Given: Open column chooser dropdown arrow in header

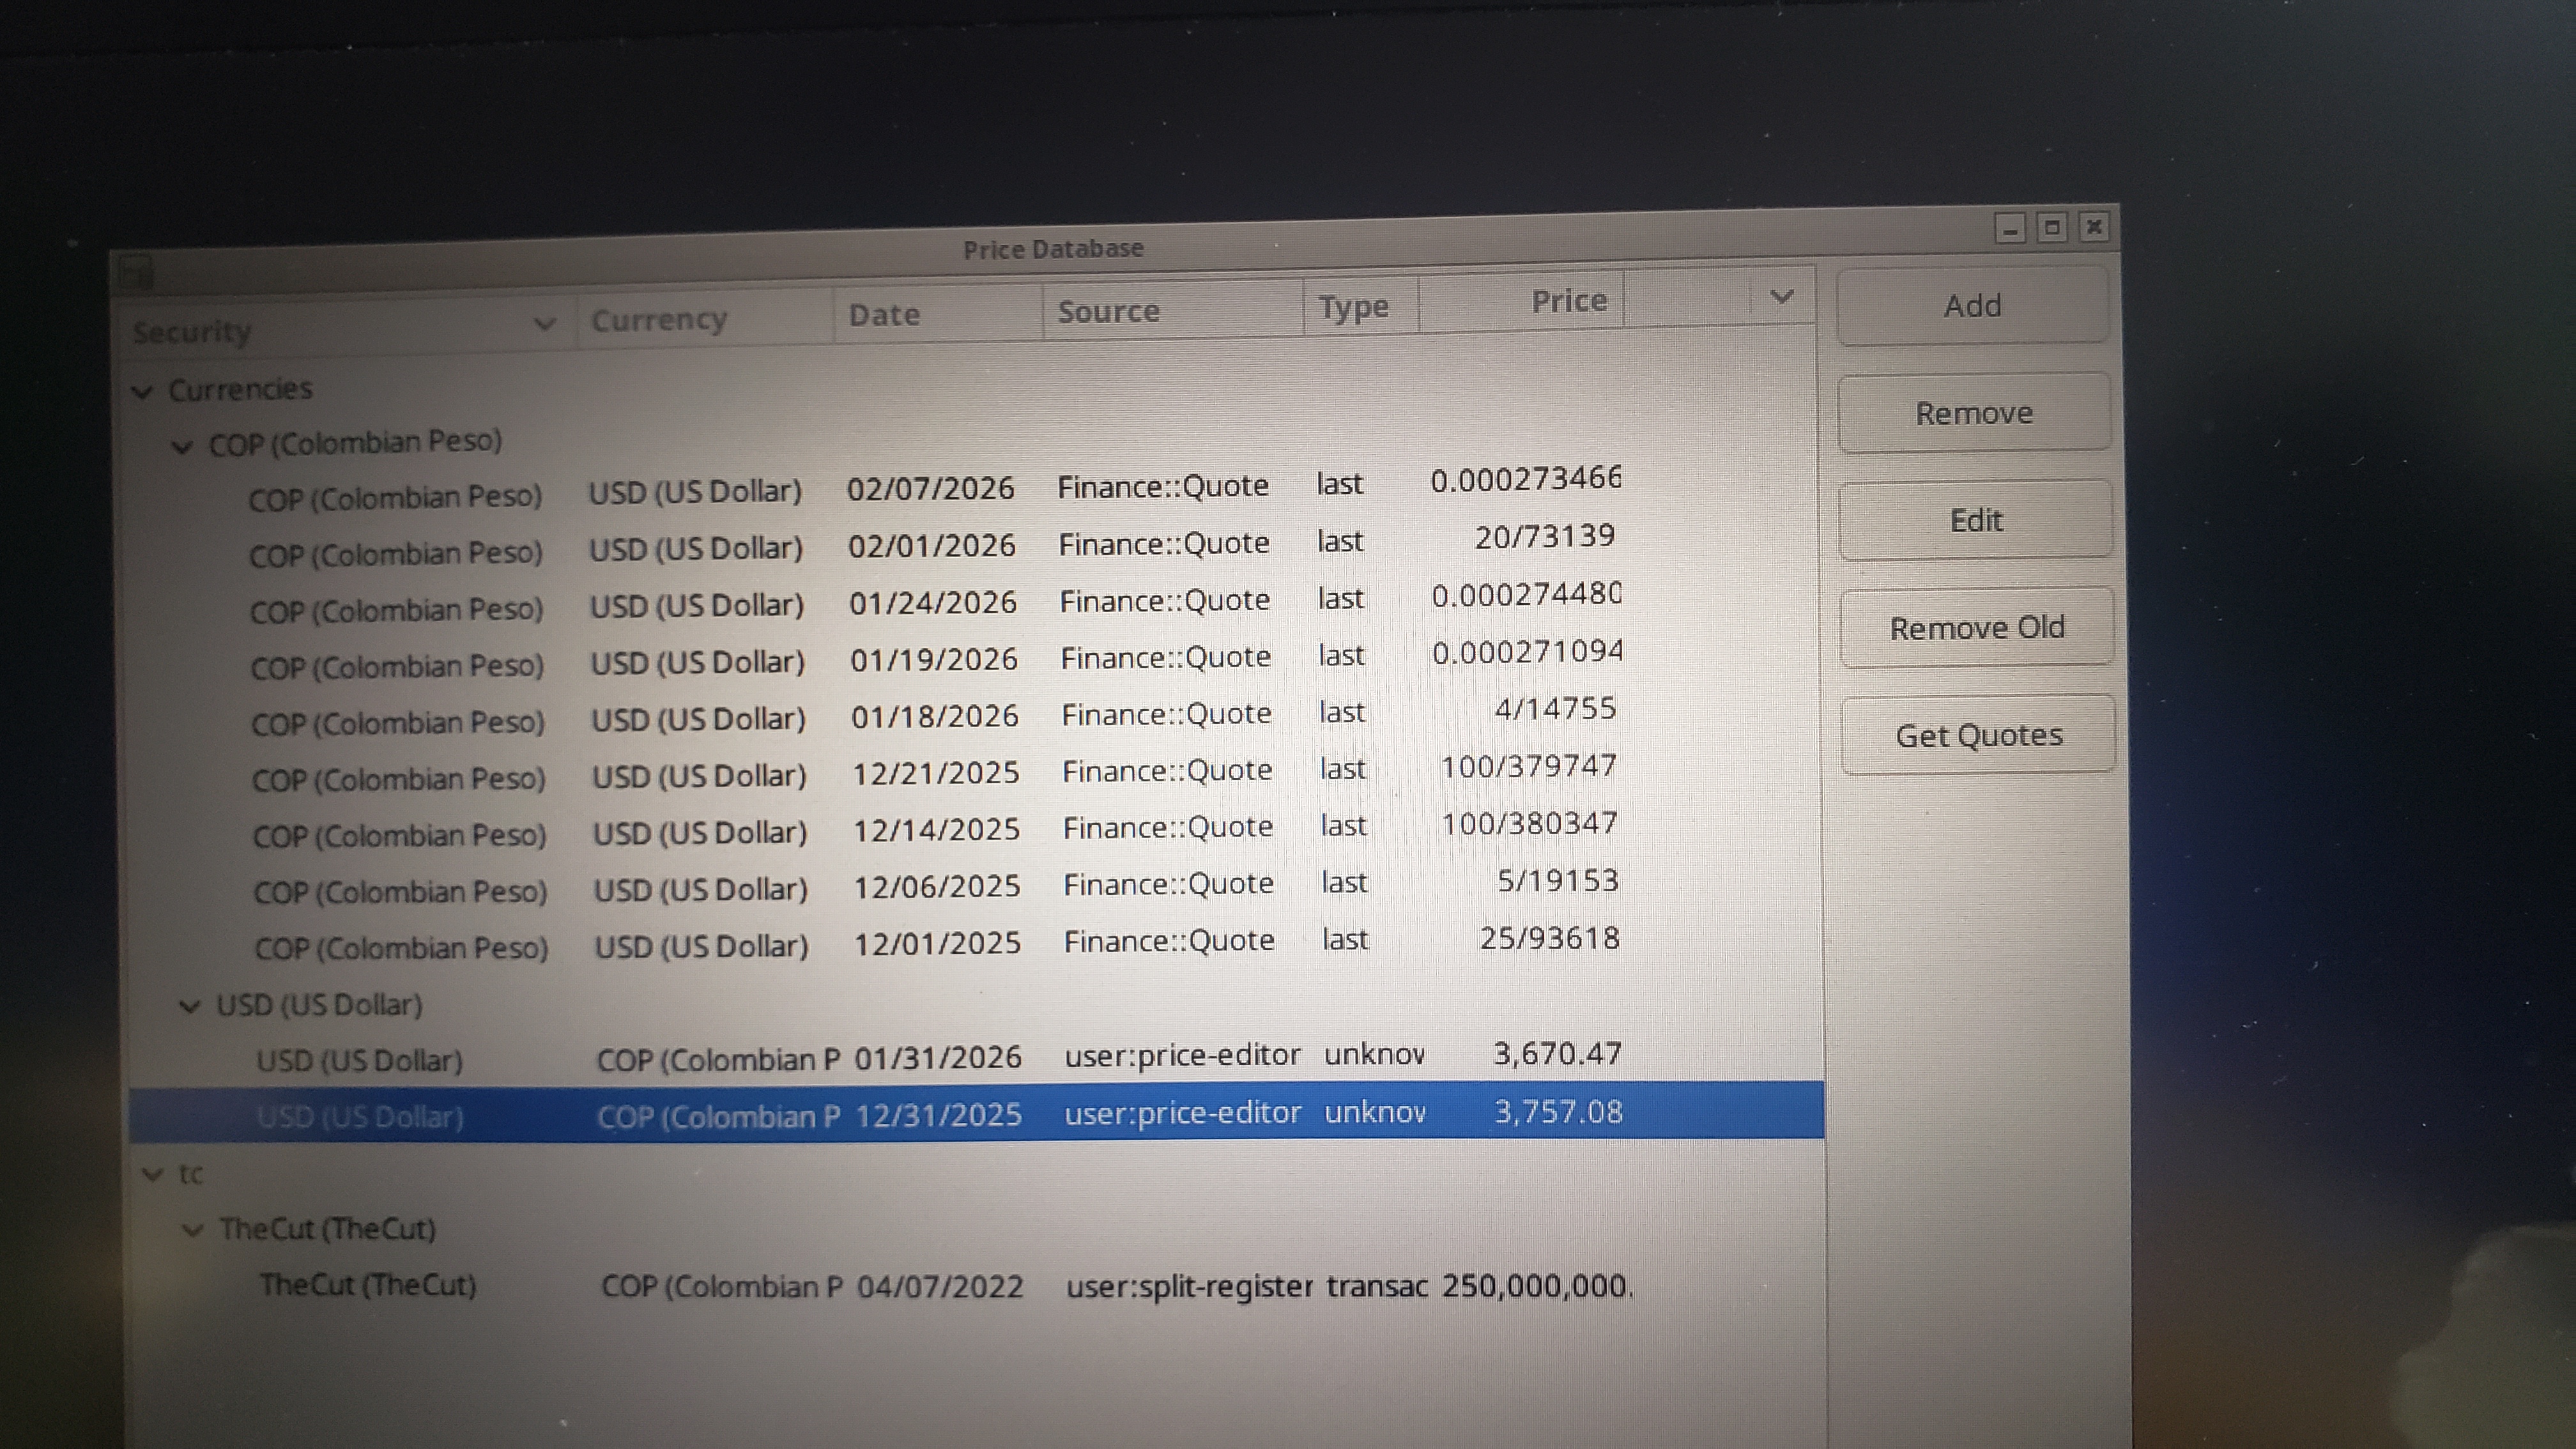Looking at the screenshot, I should (1781, 297).
